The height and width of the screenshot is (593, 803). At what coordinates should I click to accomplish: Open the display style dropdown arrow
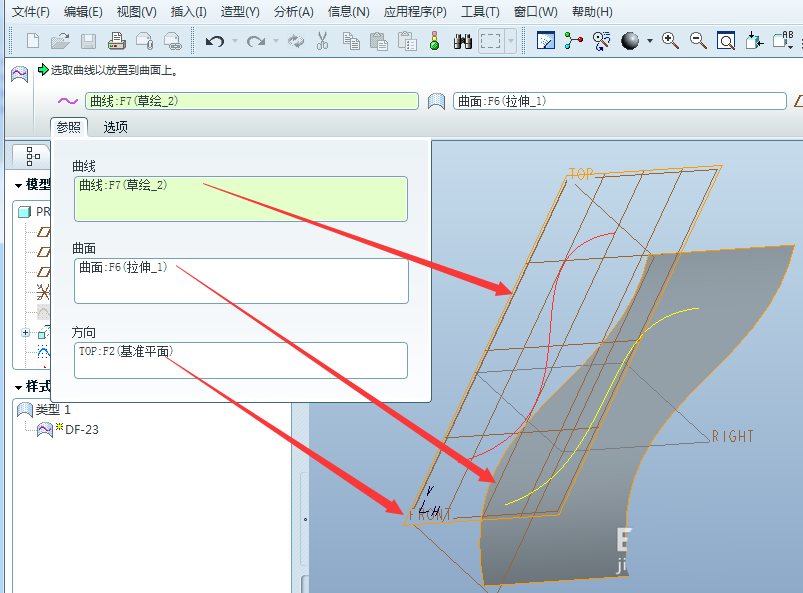pyautogui.click(x=650, y=41)
